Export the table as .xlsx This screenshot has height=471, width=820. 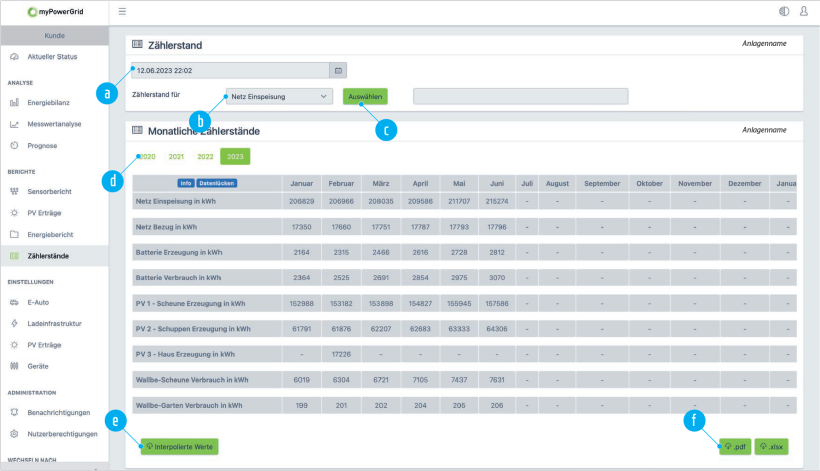click(771, 446)
